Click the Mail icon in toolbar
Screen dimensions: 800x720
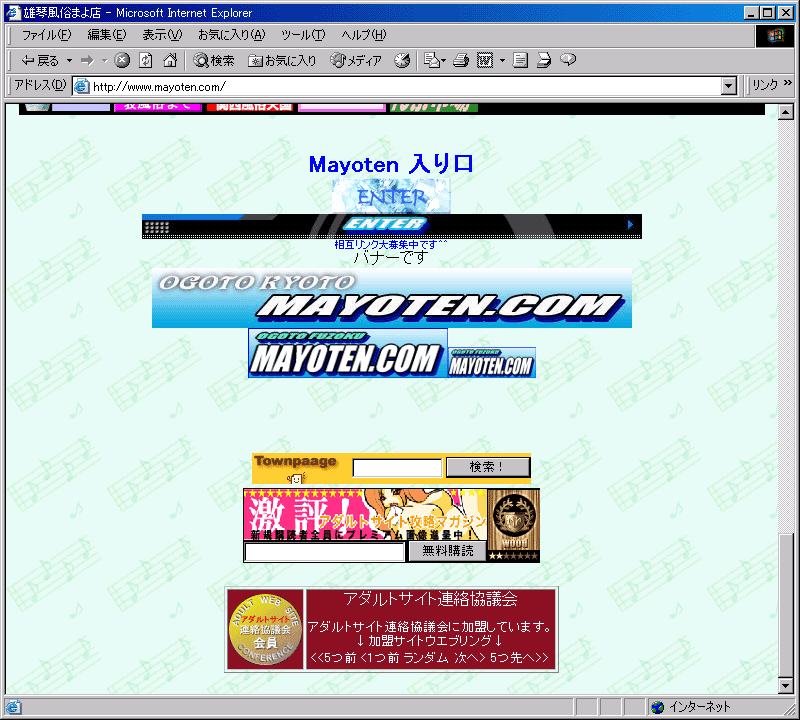pos(435,61)
